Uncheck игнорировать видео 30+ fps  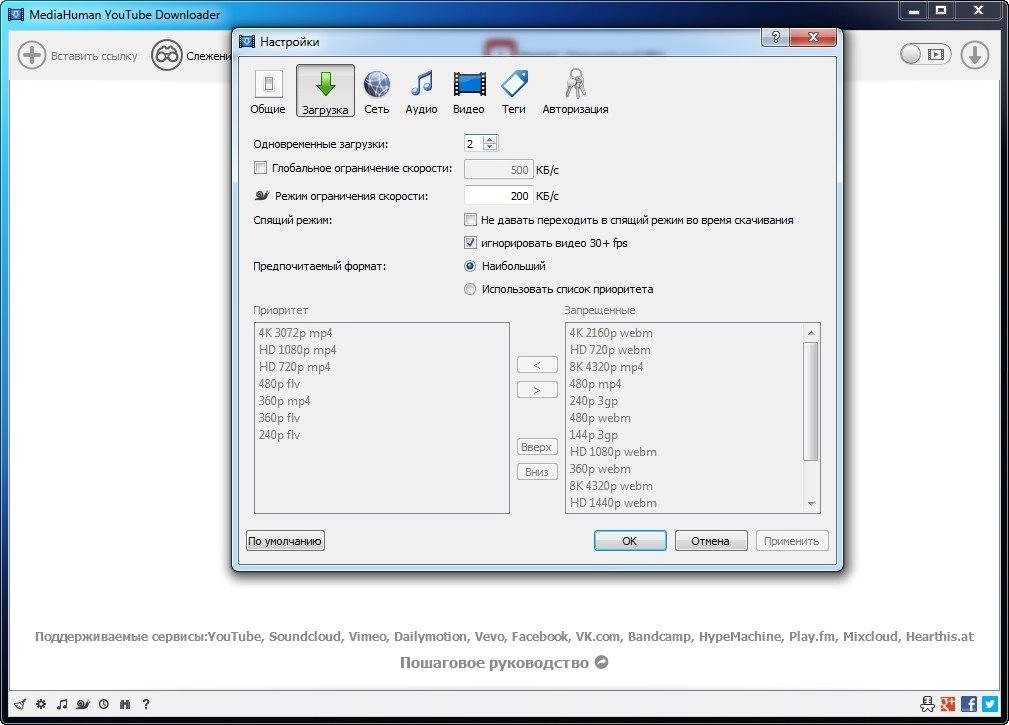470,243
